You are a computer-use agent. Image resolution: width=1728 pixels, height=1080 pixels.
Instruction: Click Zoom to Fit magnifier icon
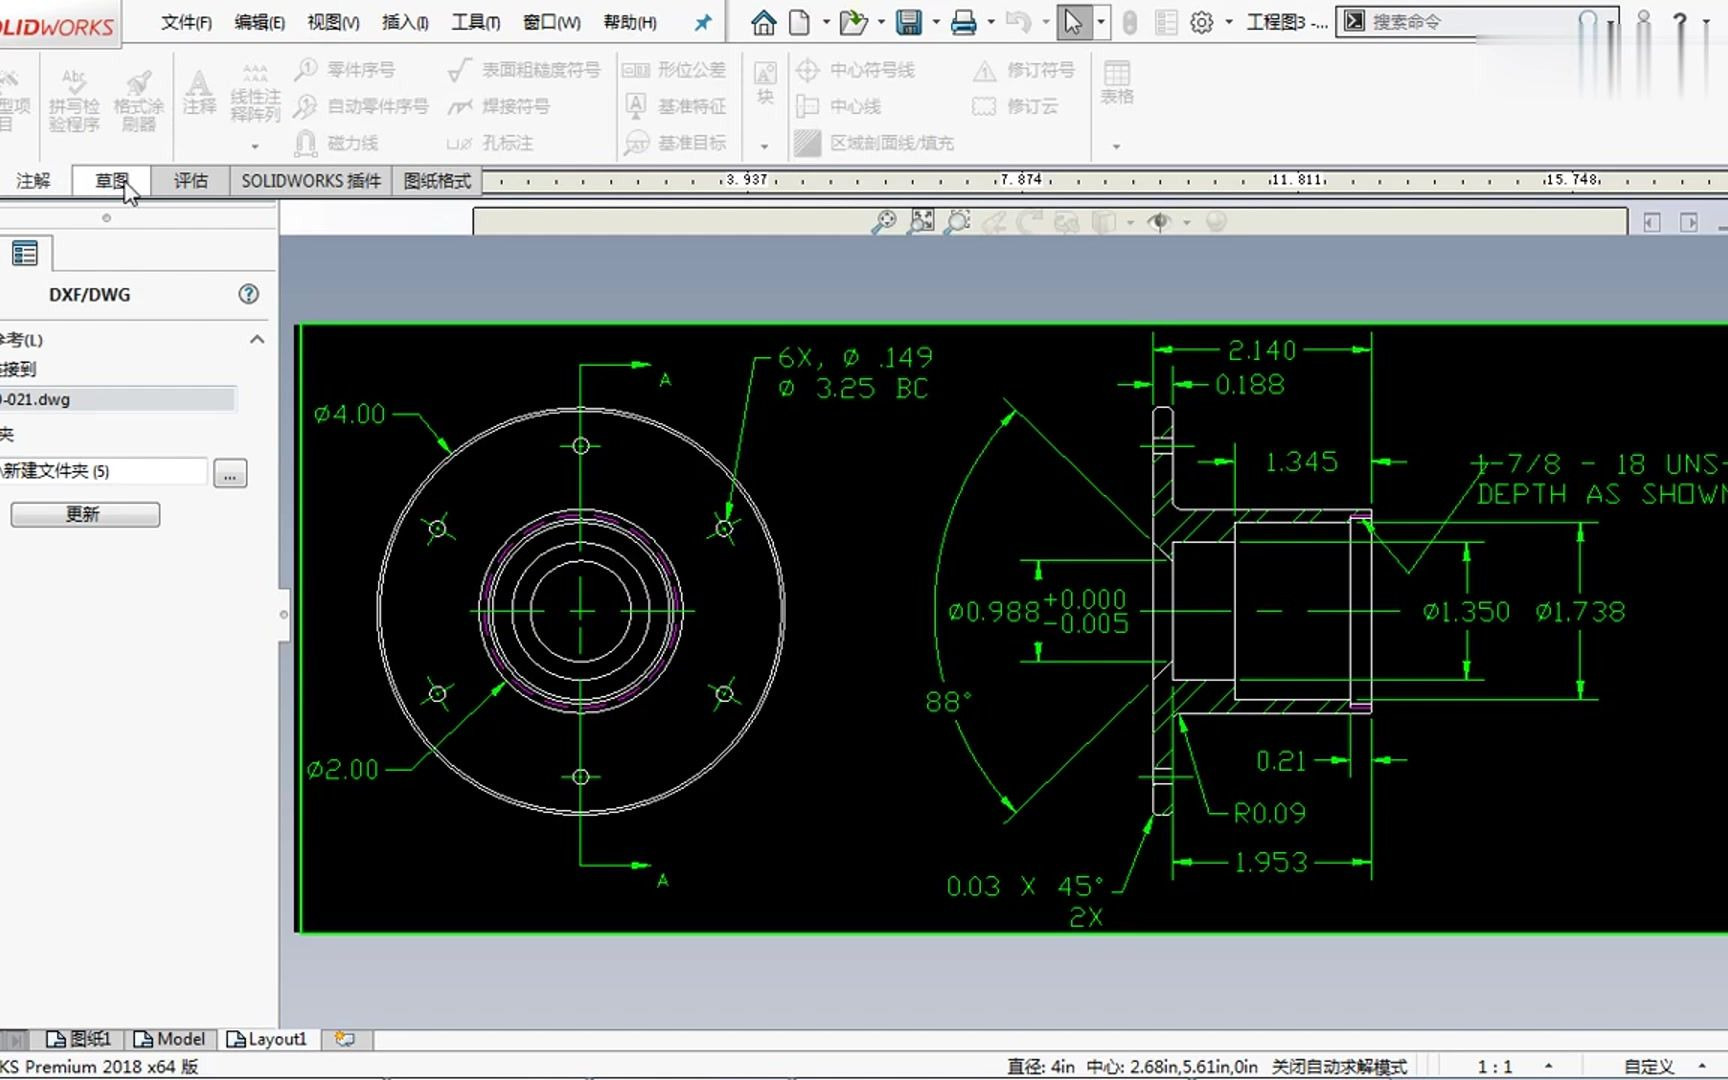[884, 222]
